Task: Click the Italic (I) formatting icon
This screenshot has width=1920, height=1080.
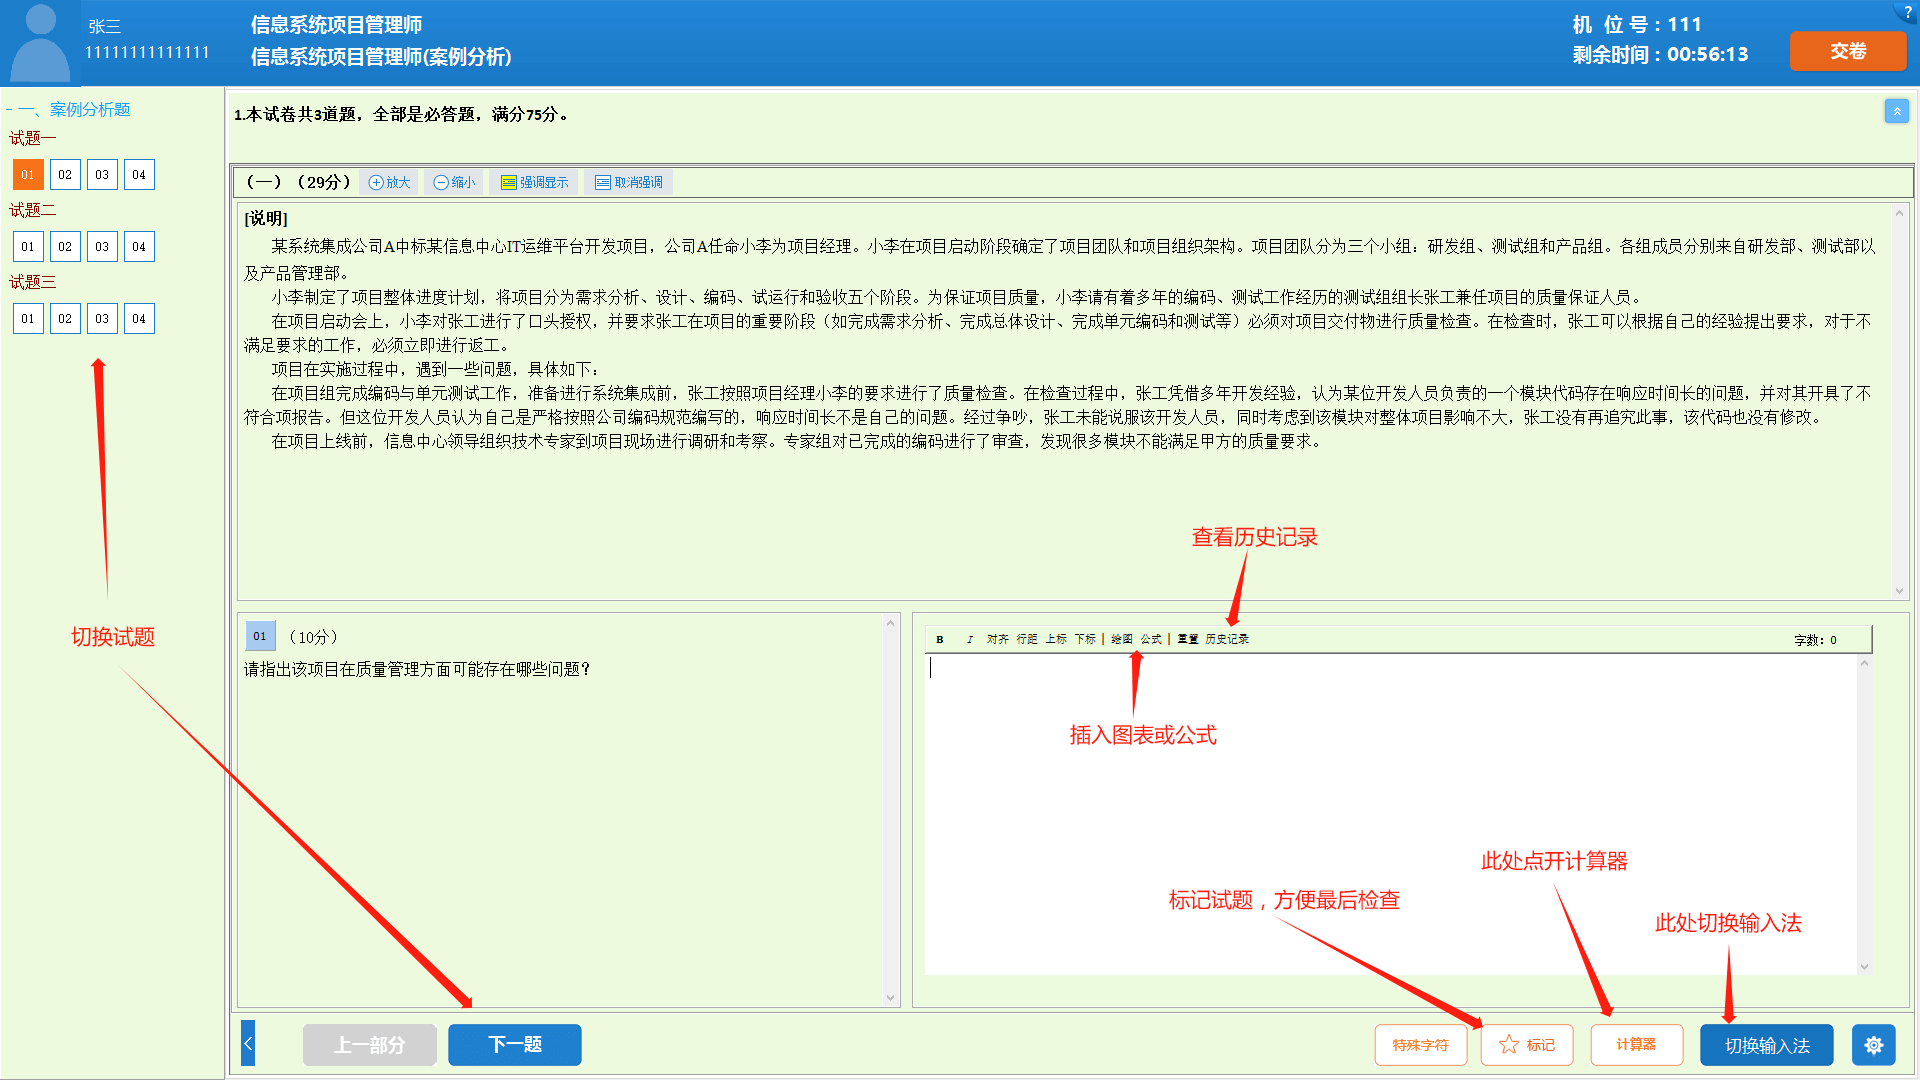Action: pyautogui.click(x=969, y=639)
